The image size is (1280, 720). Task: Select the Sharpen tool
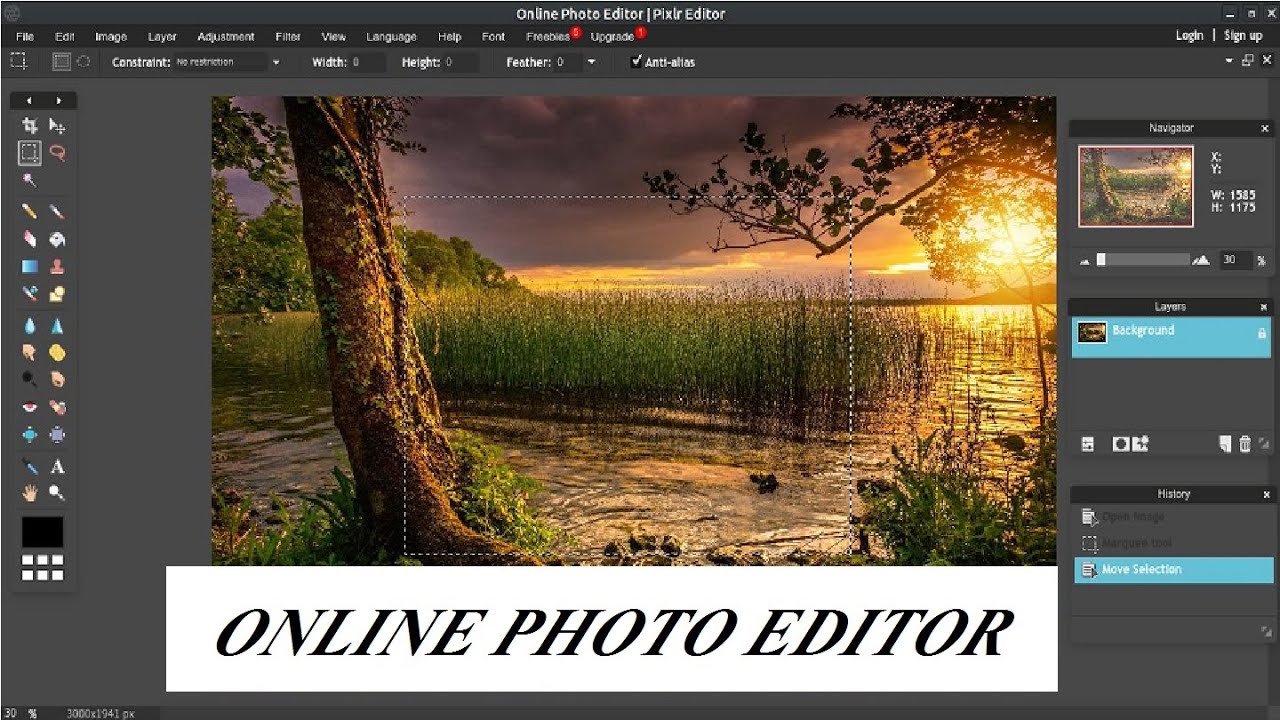57,326
